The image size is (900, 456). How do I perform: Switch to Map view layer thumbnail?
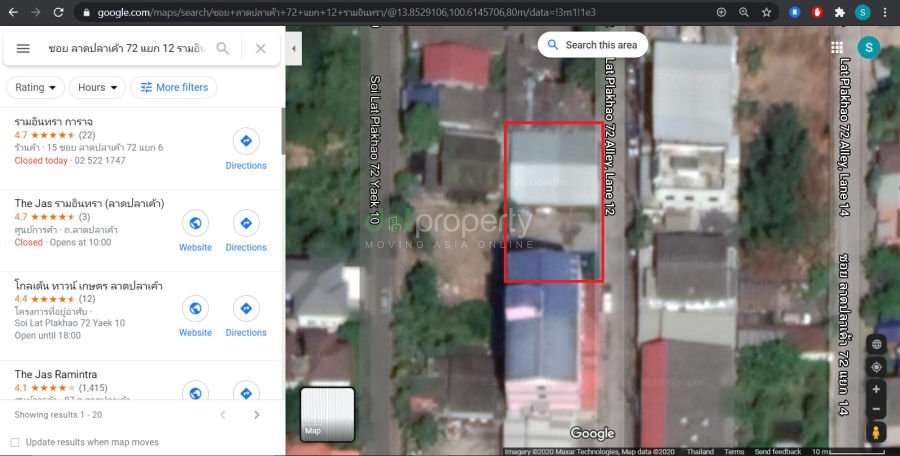pyautogui.click(x=327, y=414)
